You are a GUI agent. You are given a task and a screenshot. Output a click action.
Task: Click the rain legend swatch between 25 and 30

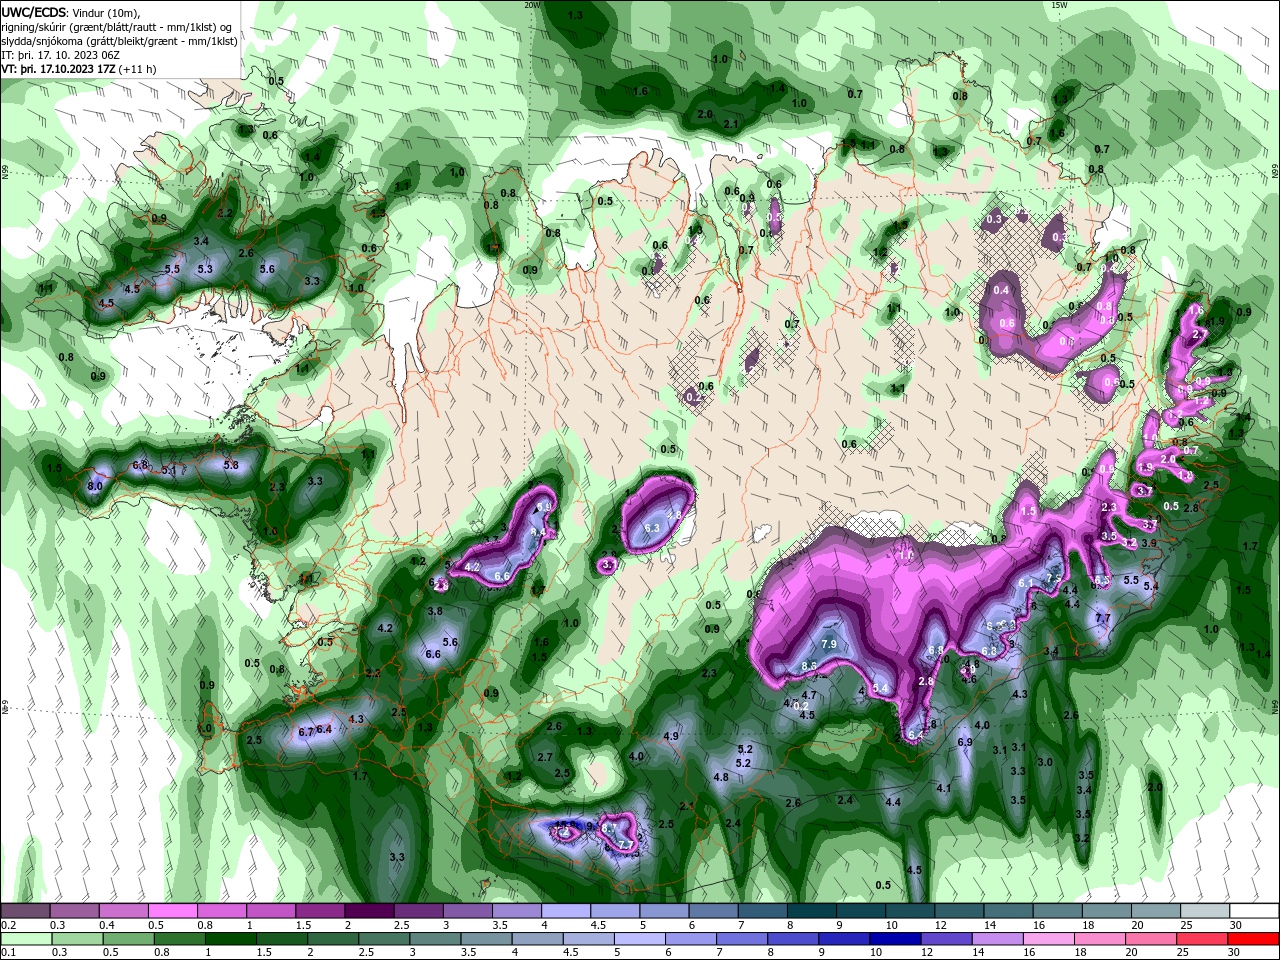coord(1203,939)
